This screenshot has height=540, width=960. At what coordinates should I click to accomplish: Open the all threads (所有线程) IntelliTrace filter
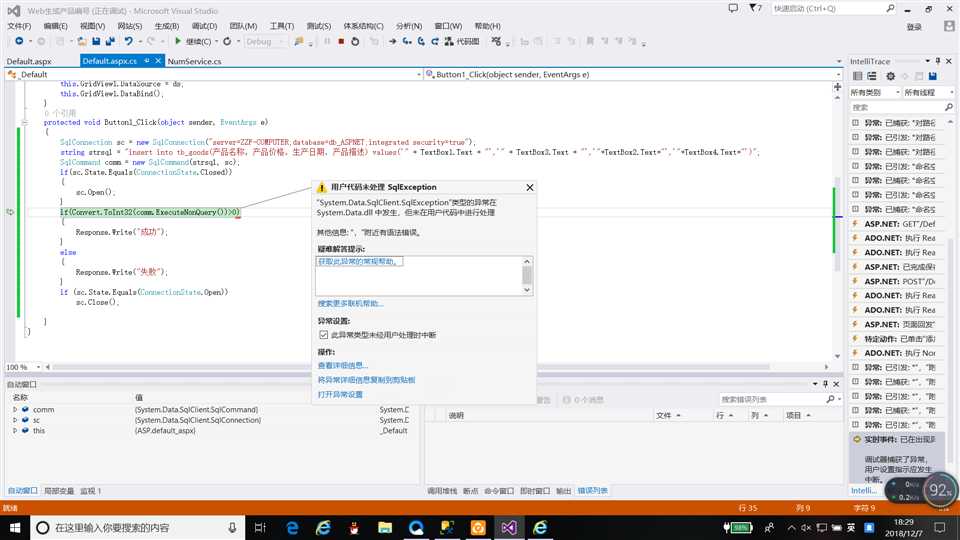928,92
